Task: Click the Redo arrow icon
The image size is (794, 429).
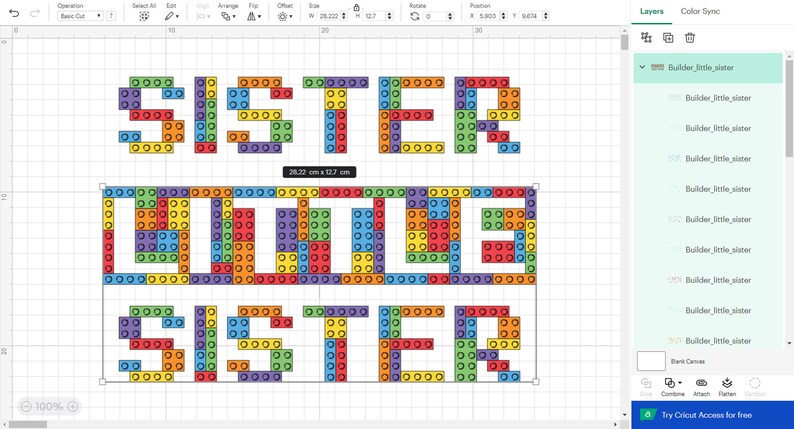Action: pos(34,13)
